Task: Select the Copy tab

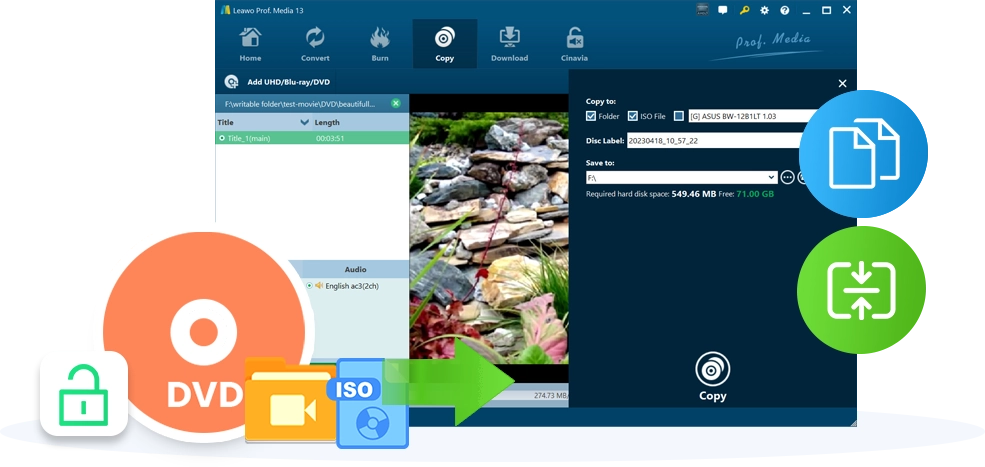Action: [x=444, y=44]
